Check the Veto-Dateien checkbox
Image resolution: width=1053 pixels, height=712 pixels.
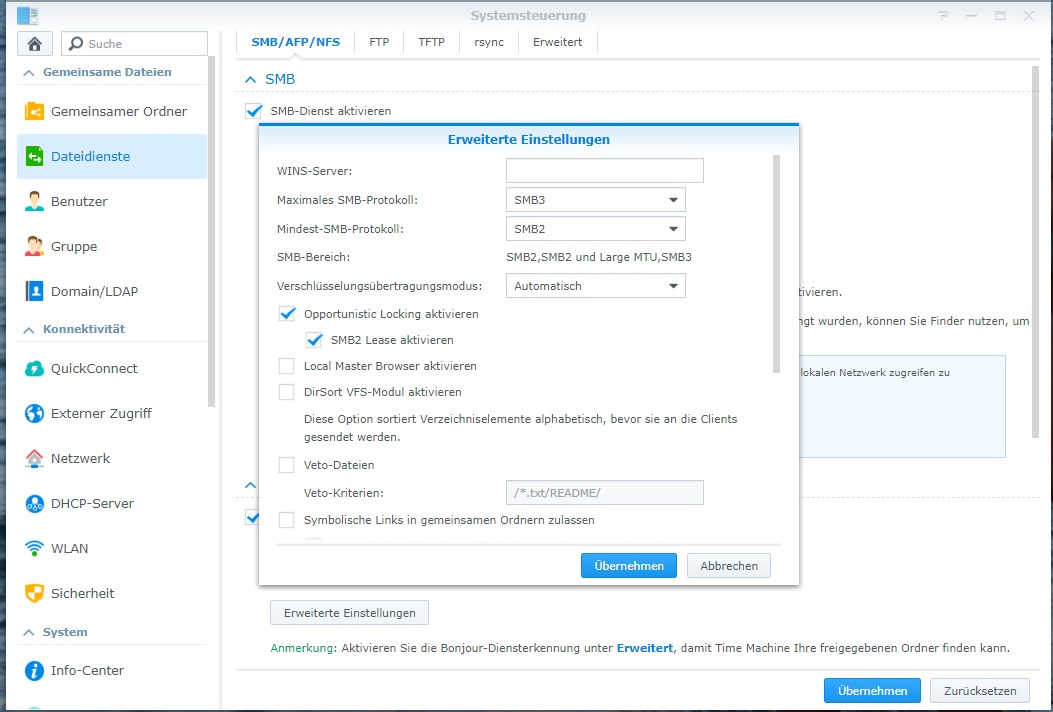287,465
